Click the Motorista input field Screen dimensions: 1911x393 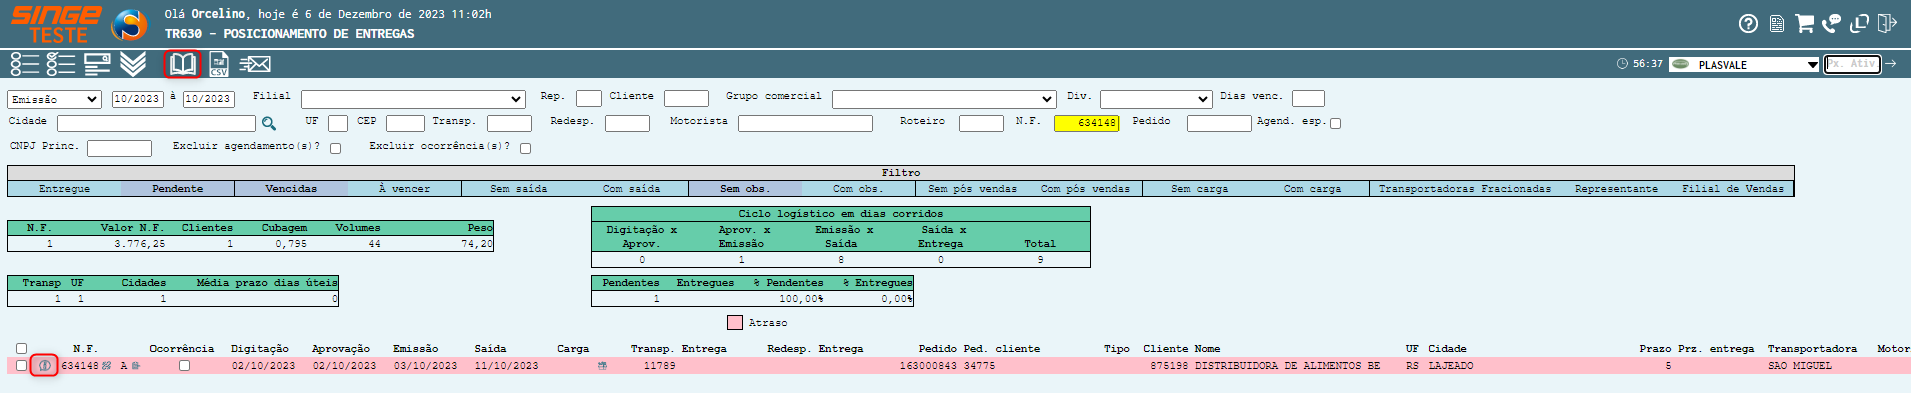[x=805, y=123]
